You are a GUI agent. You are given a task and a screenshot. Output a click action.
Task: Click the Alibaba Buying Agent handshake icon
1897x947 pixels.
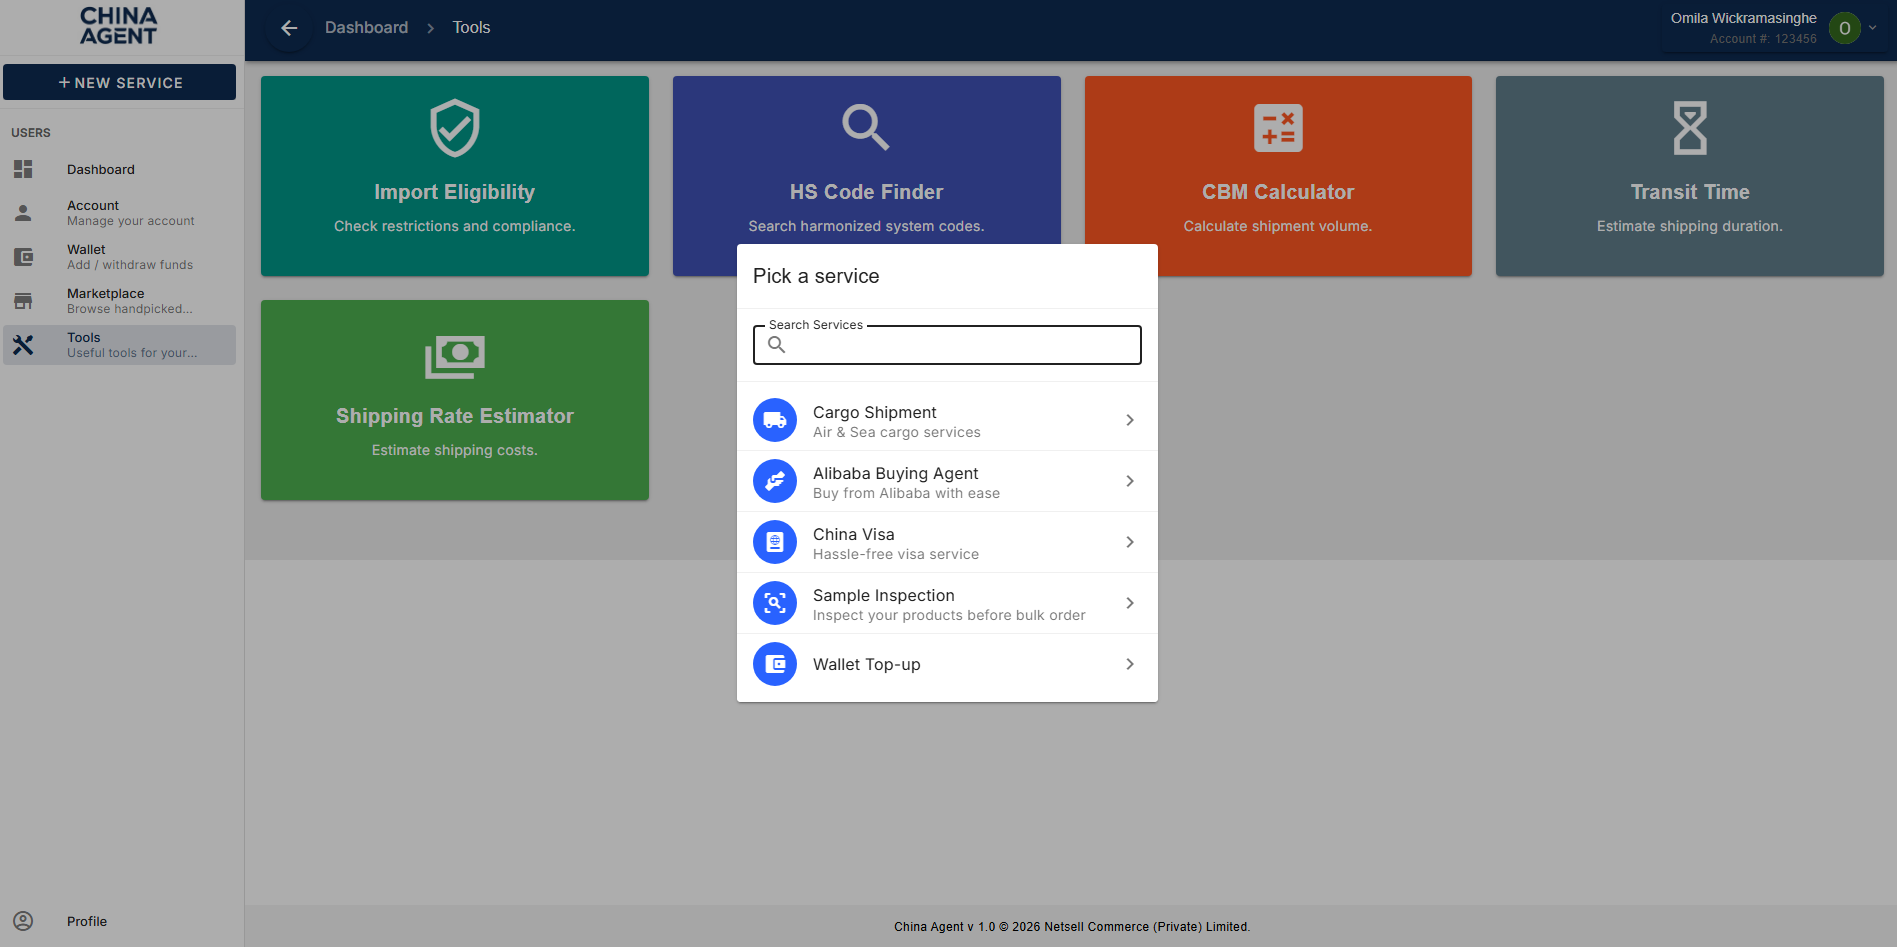point(774,481)
